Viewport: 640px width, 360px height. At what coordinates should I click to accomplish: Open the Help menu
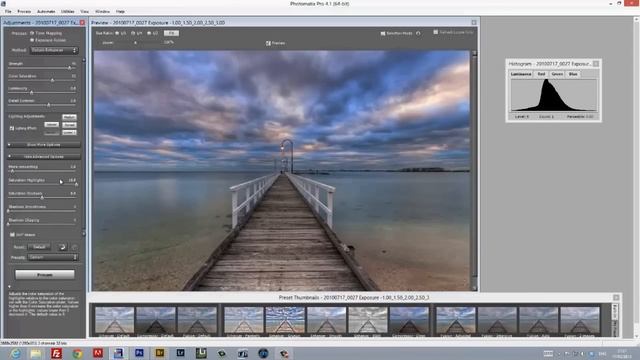(x=120, y=11)
